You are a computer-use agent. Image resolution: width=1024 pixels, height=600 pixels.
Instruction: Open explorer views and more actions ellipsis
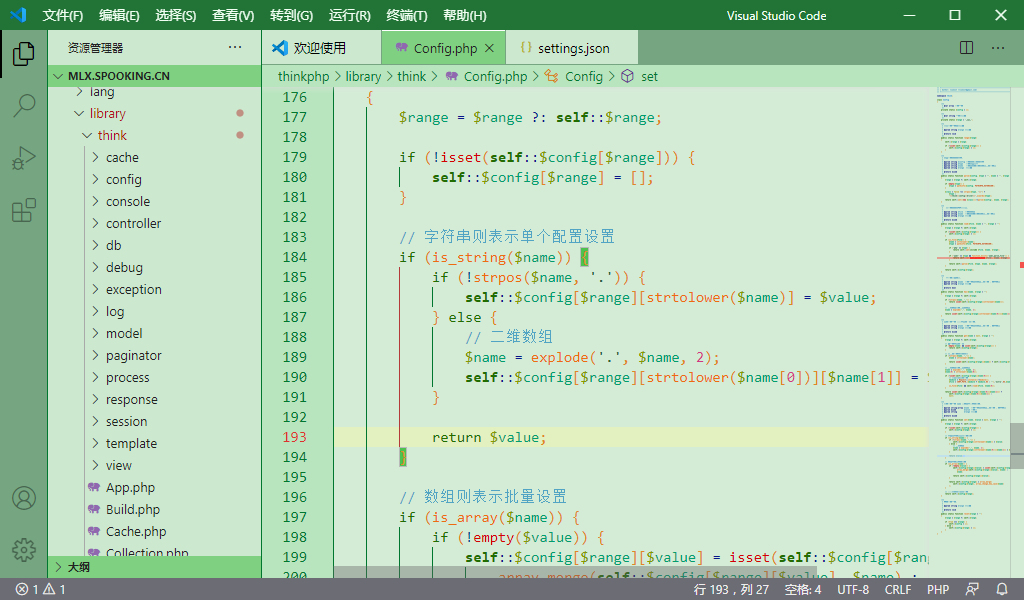coord(235,47)
